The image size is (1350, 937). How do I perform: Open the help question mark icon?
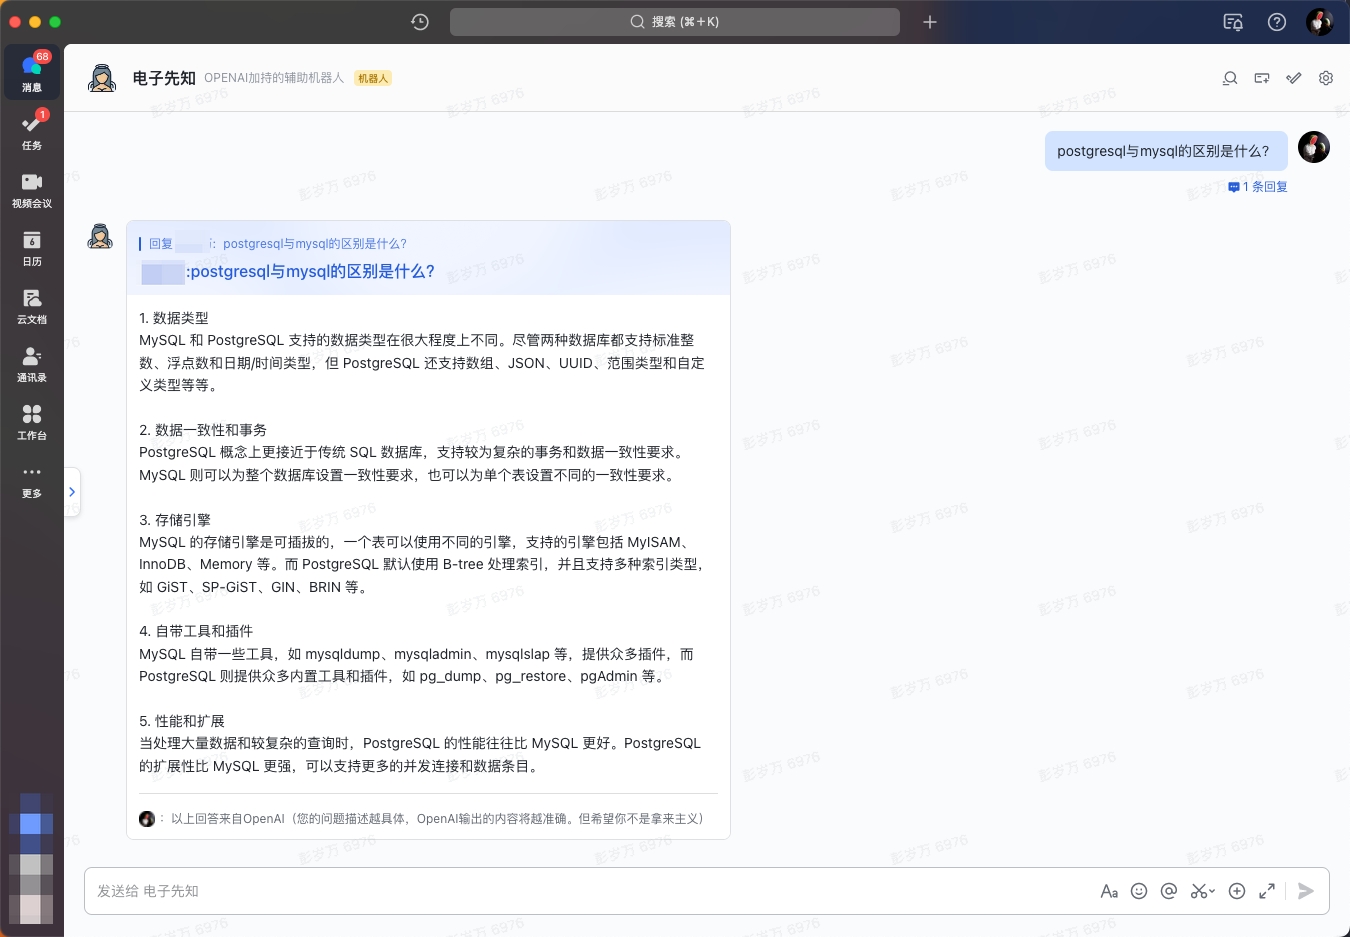(1277, 22)
